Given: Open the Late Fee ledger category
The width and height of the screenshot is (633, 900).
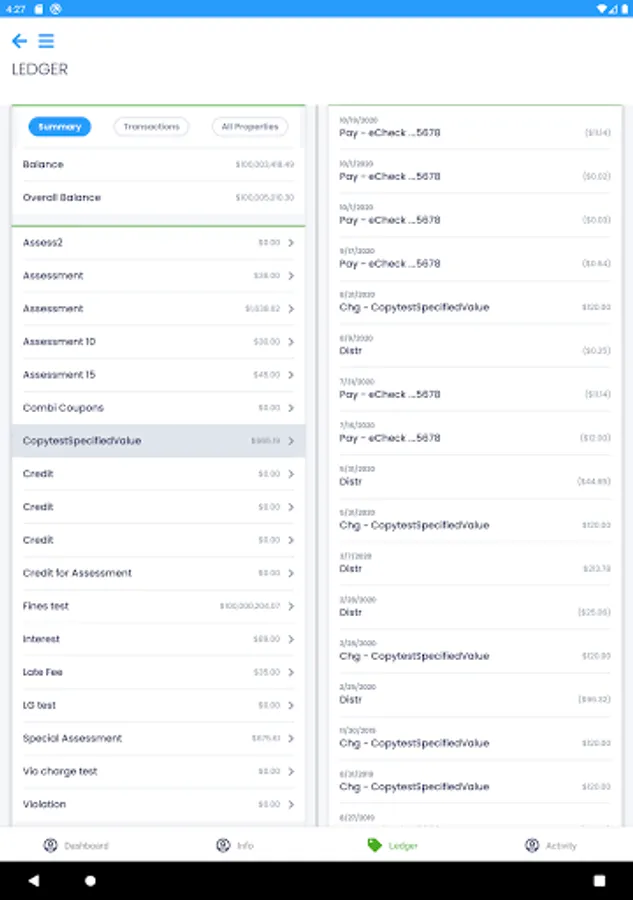Looking at the screenshot, I should click(158, 672).
